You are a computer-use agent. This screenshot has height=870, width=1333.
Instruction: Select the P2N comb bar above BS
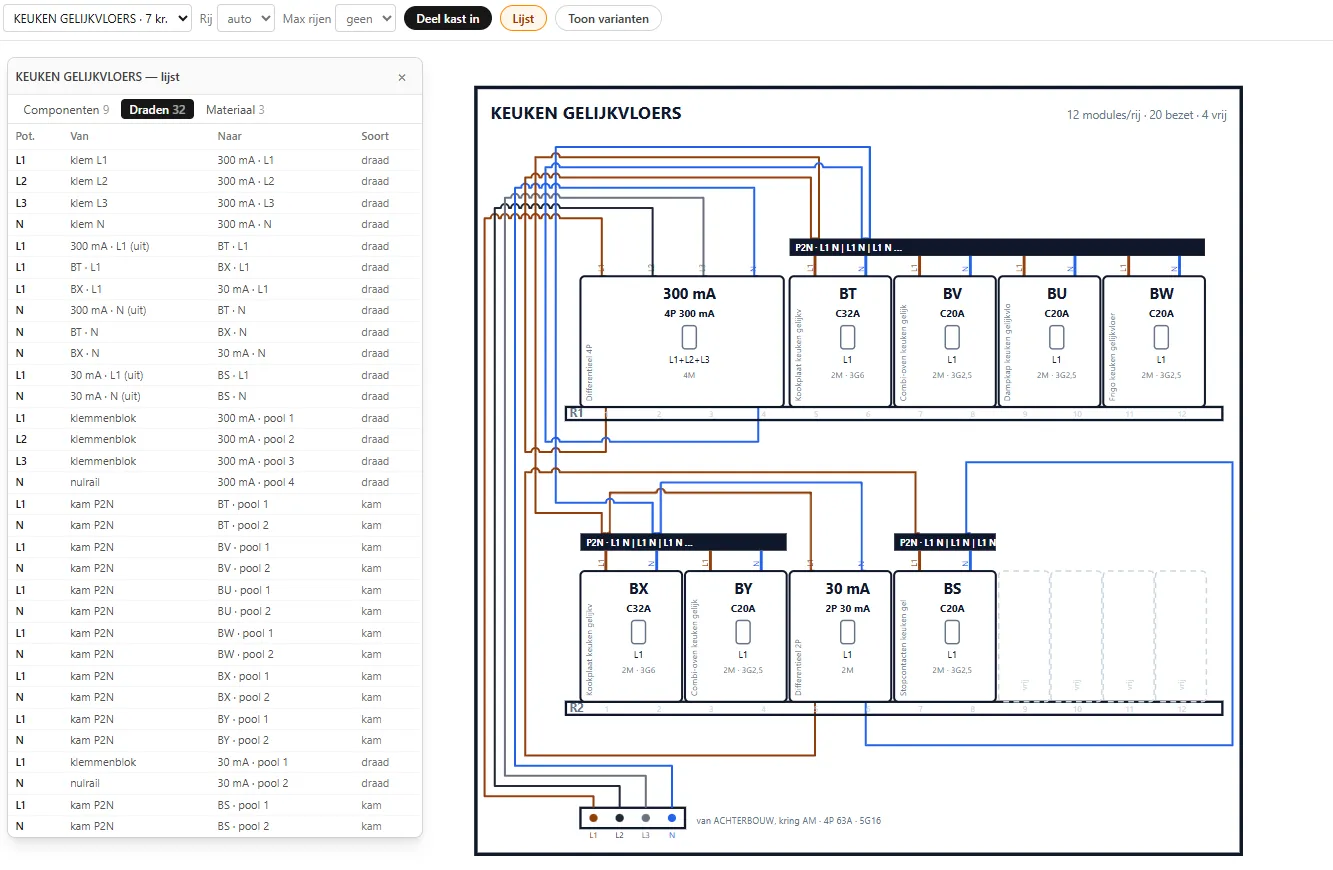(945, 542)
